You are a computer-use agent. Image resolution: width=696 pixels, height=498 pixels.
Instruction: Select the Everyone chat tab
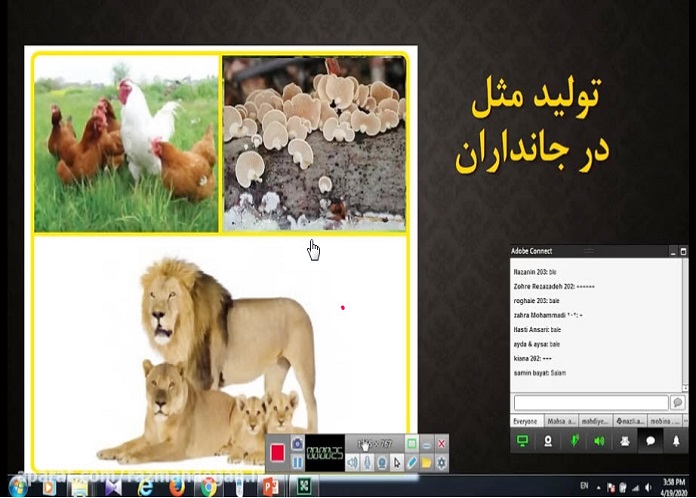(527, 421)
